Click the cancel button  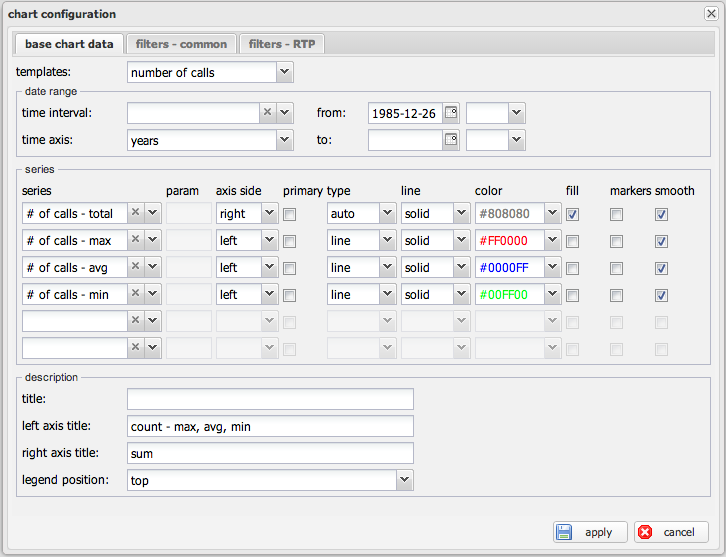[x=671, y=532]
